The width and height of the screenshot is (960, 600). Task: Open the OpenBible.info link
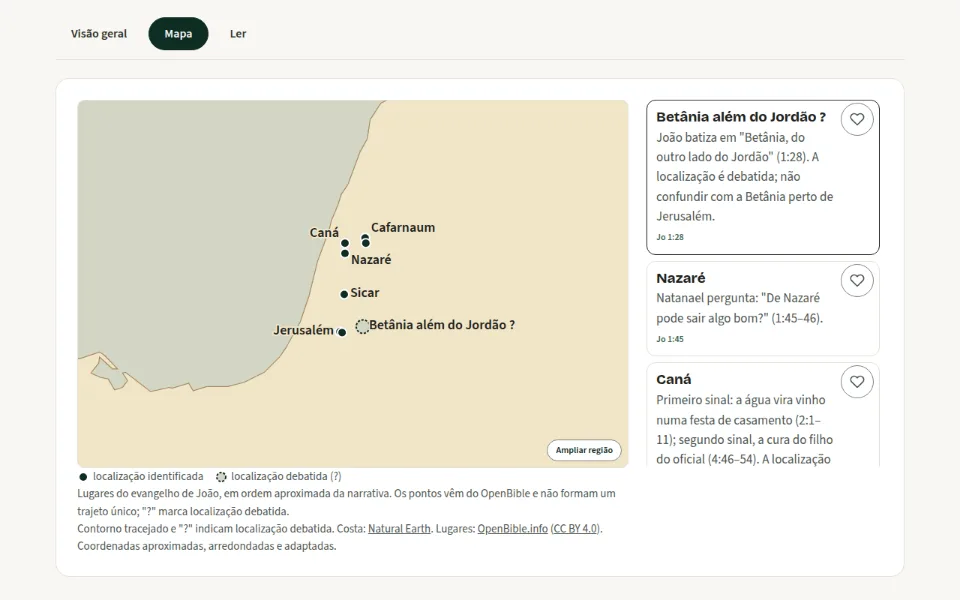512,528
